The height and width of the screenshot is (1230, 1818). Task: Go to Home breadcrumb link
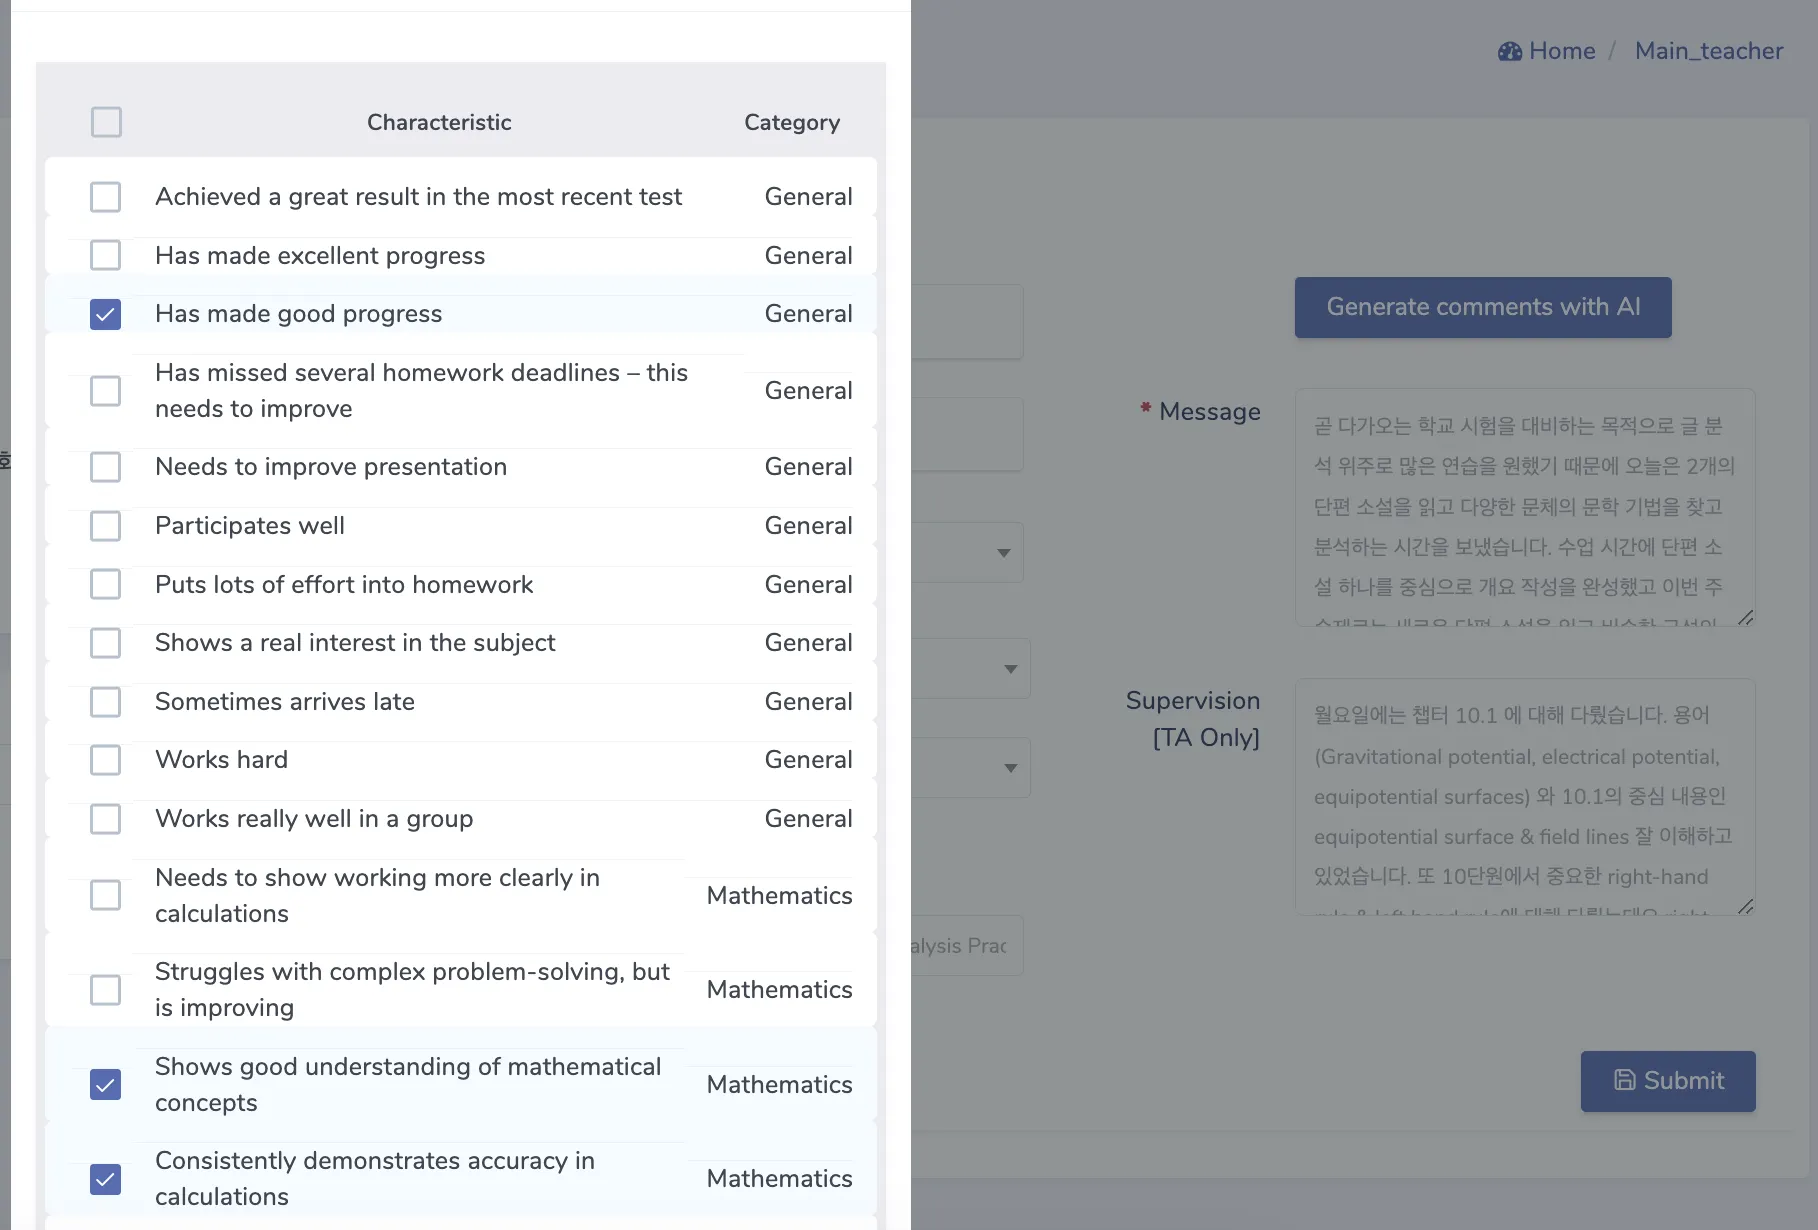(x=1561, y=51)
